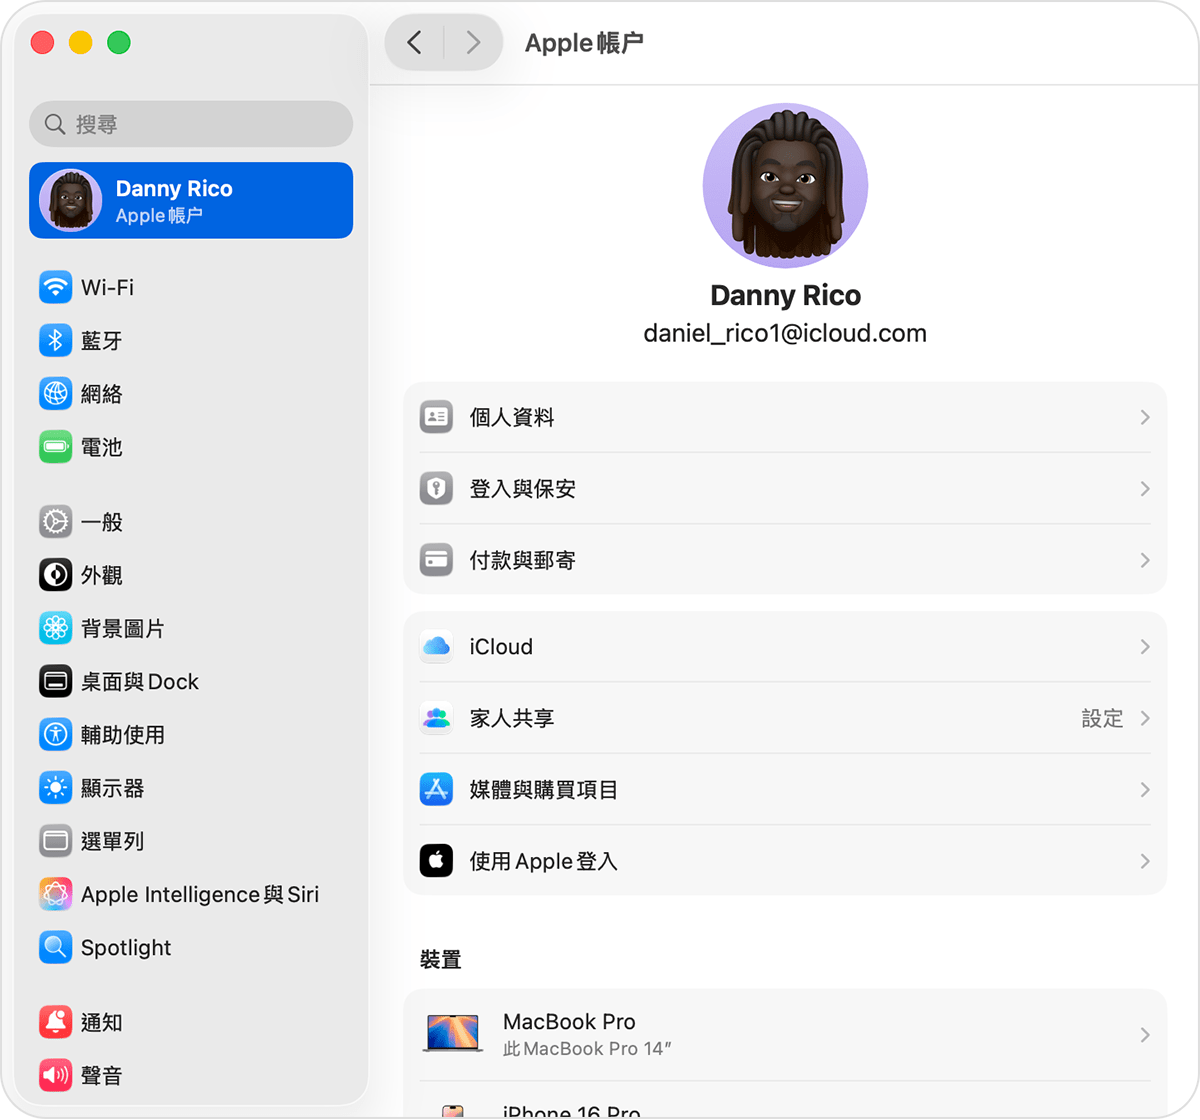Click the back navigation arrow
The height and width of the screenshot is (1120, 1200).
(414, 42)
